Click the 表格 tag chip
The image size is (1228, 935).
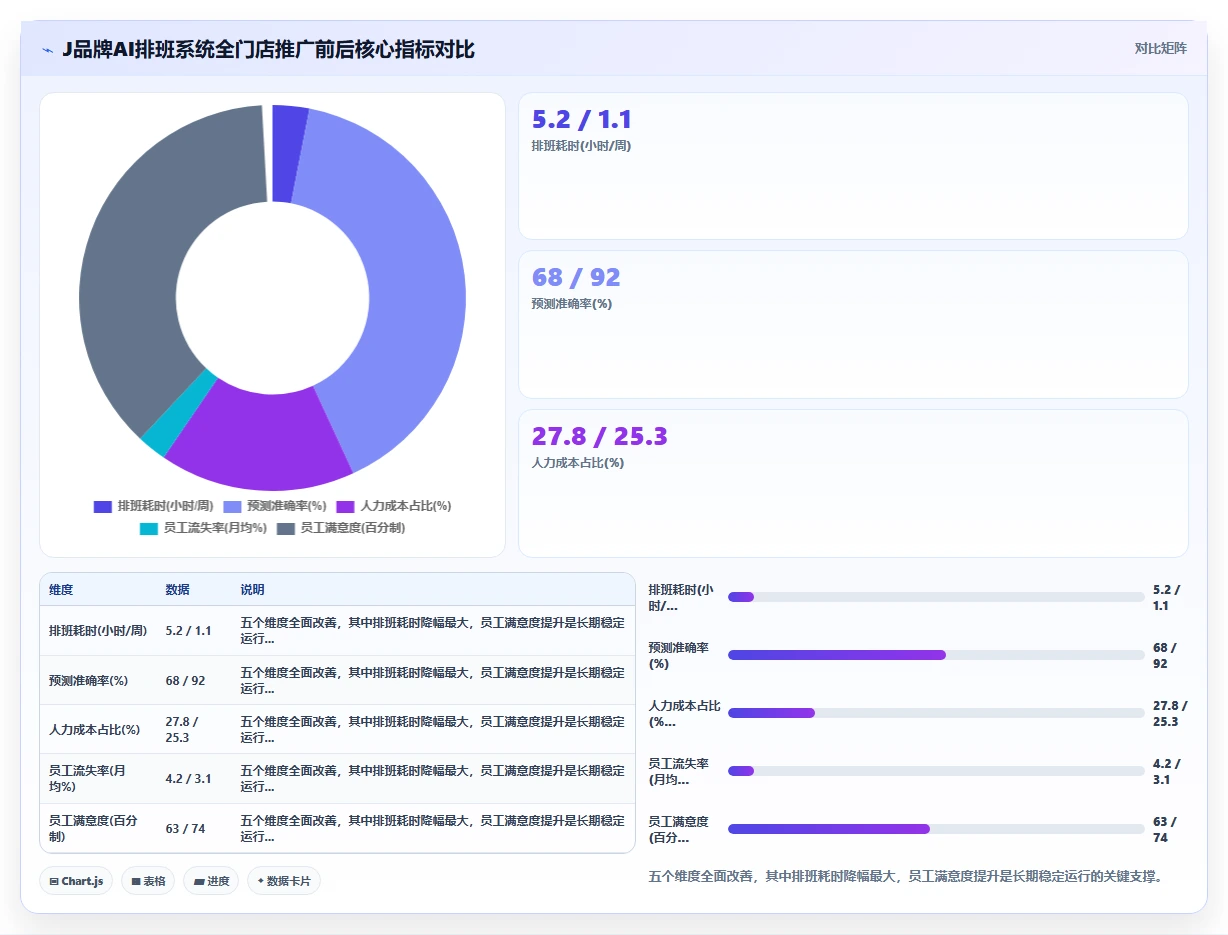148,881
